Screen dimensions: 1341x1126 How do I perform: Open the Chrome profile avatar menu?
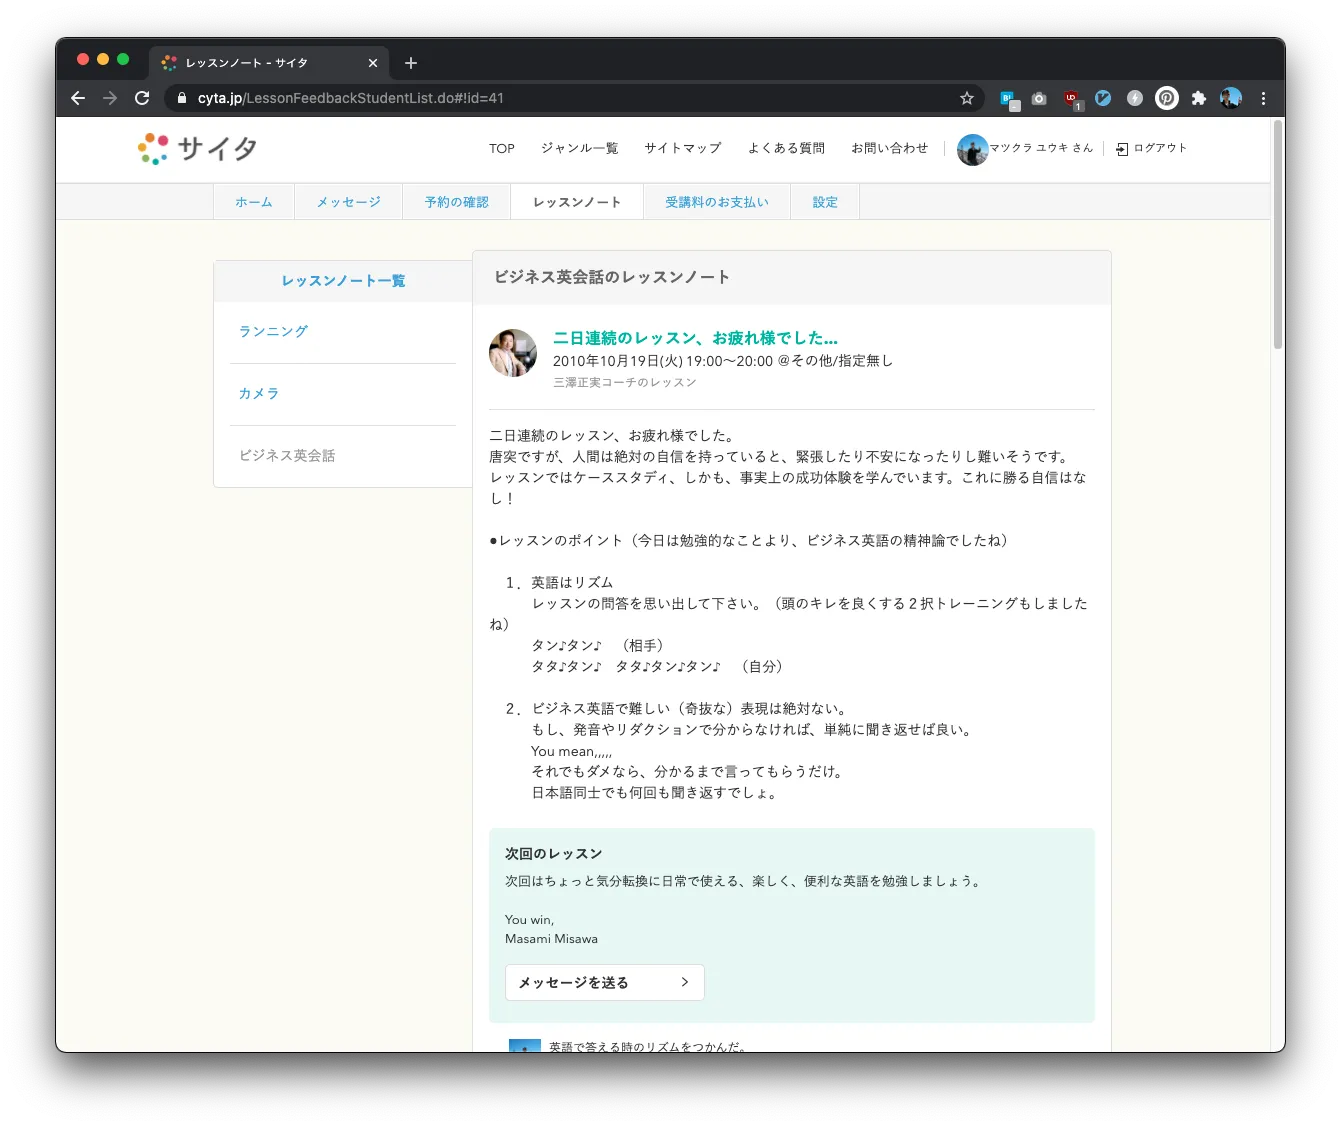point(1231,98)
